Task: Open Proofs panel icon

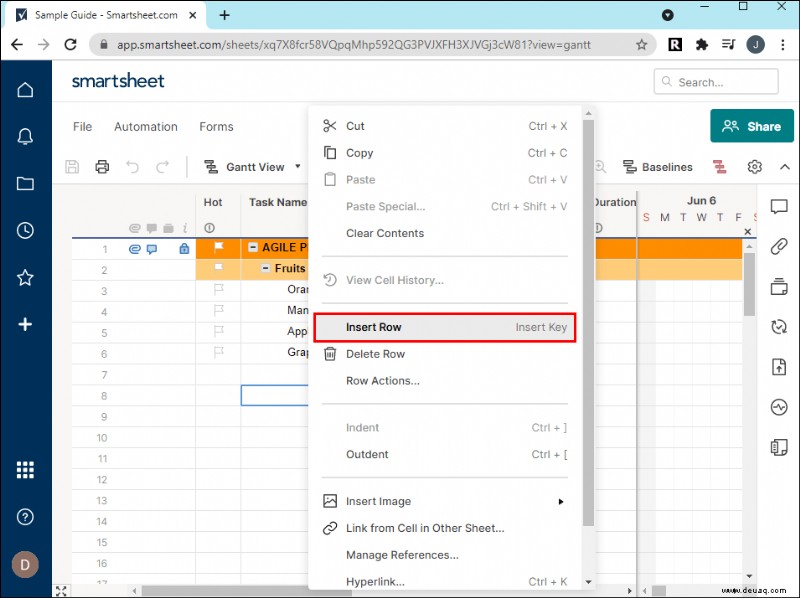Action: click(779, 286)
